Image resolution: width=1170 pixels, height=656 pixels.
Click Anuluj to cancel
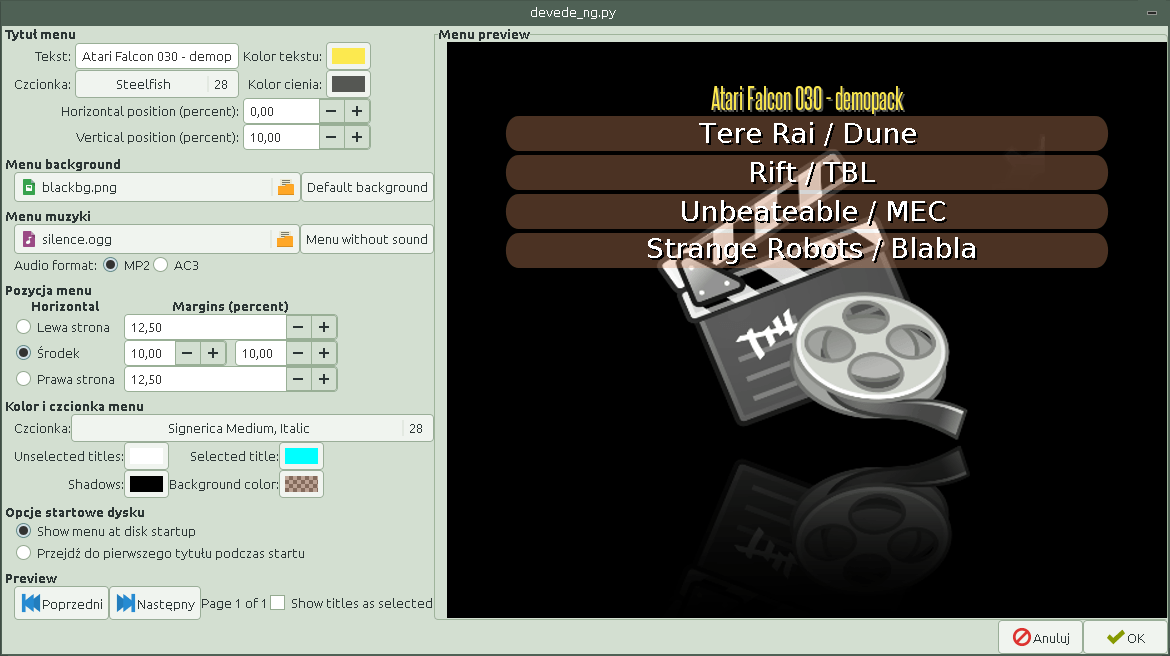coord(1041,637)
